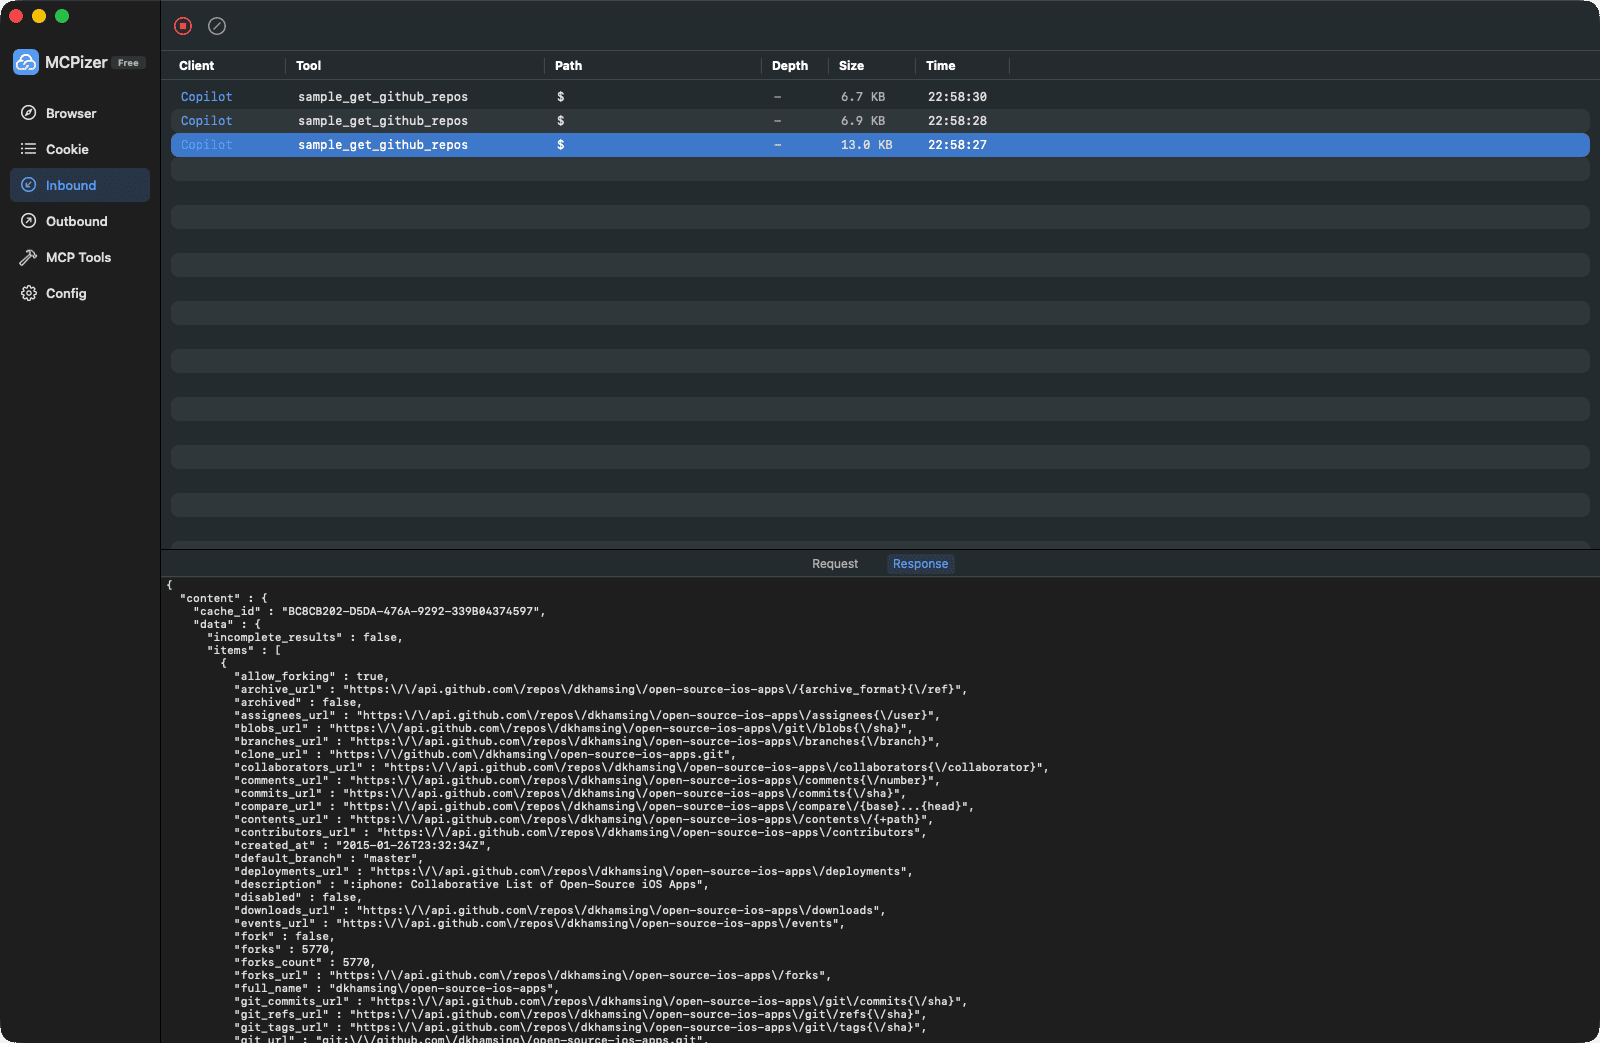
Task: Click the Outbound arrow icon in sidebar
Action: (x=29, y=221)
